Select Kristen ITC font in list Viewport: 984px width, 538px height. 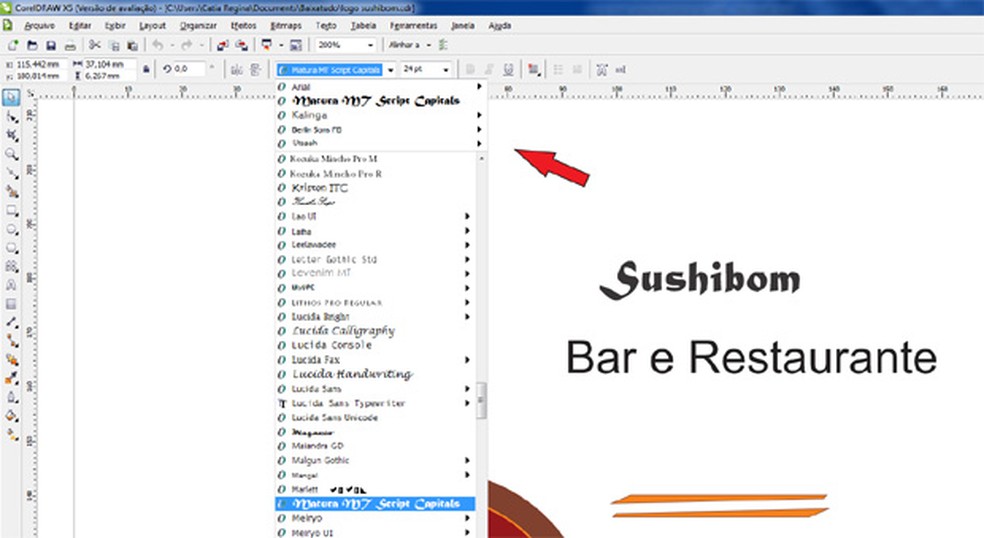tap(319, 187)
